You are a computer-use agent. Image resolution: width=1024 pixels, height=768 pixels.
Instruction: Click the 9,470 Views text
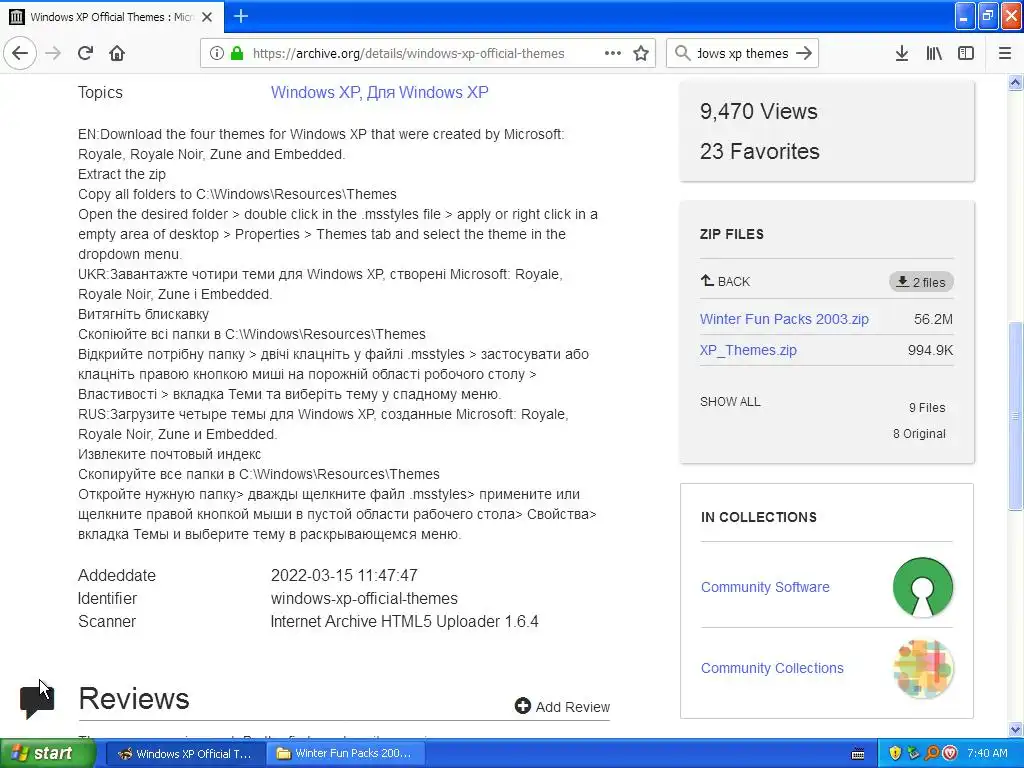[758, 111]
